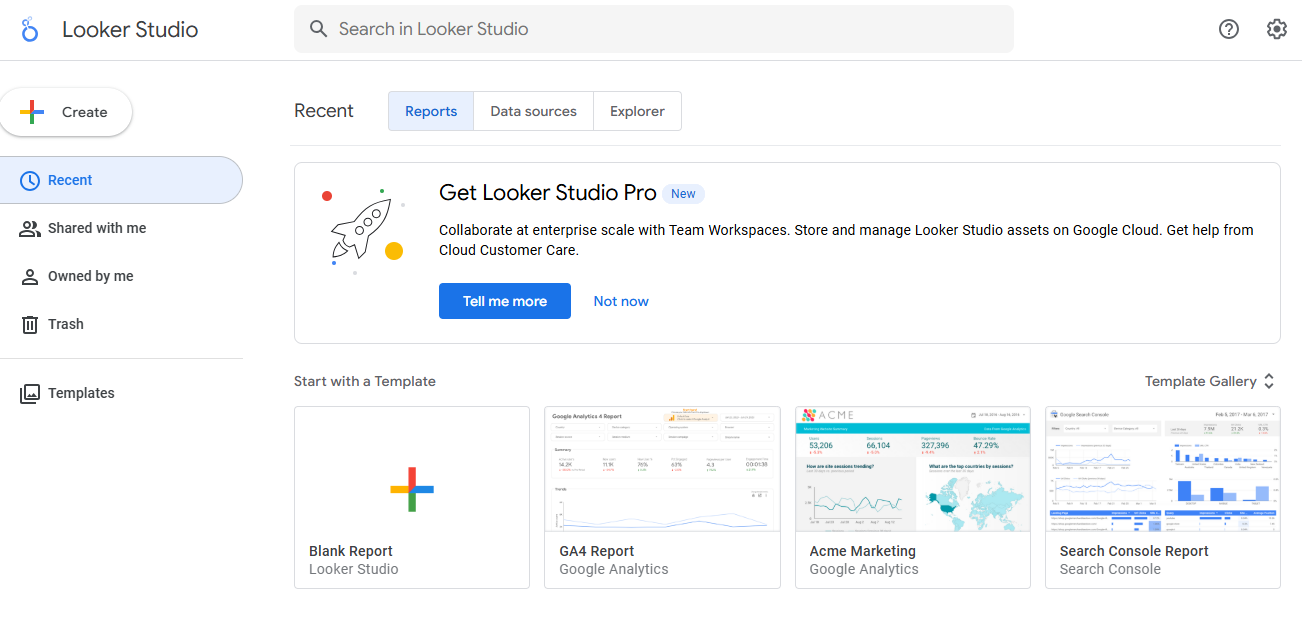
Task: Click the Start with a Template label
Action: (365, 381)
